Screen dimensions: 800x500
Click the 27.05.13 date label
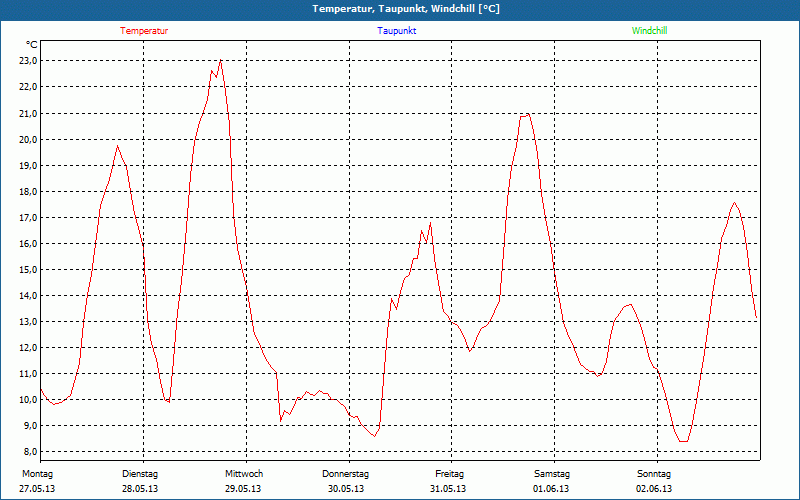click(x=37, y=489)
